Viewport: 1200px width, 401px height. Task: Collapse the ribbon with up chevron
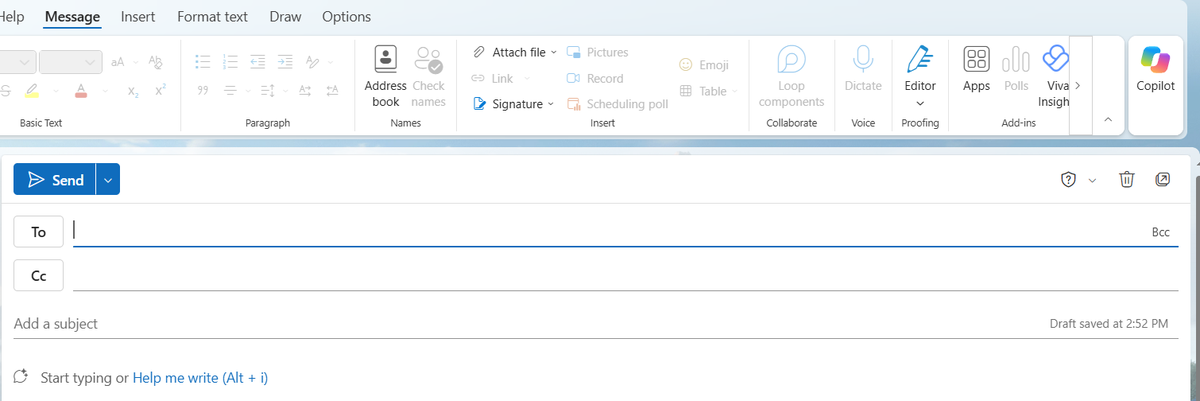click(x=1107, y=120)
